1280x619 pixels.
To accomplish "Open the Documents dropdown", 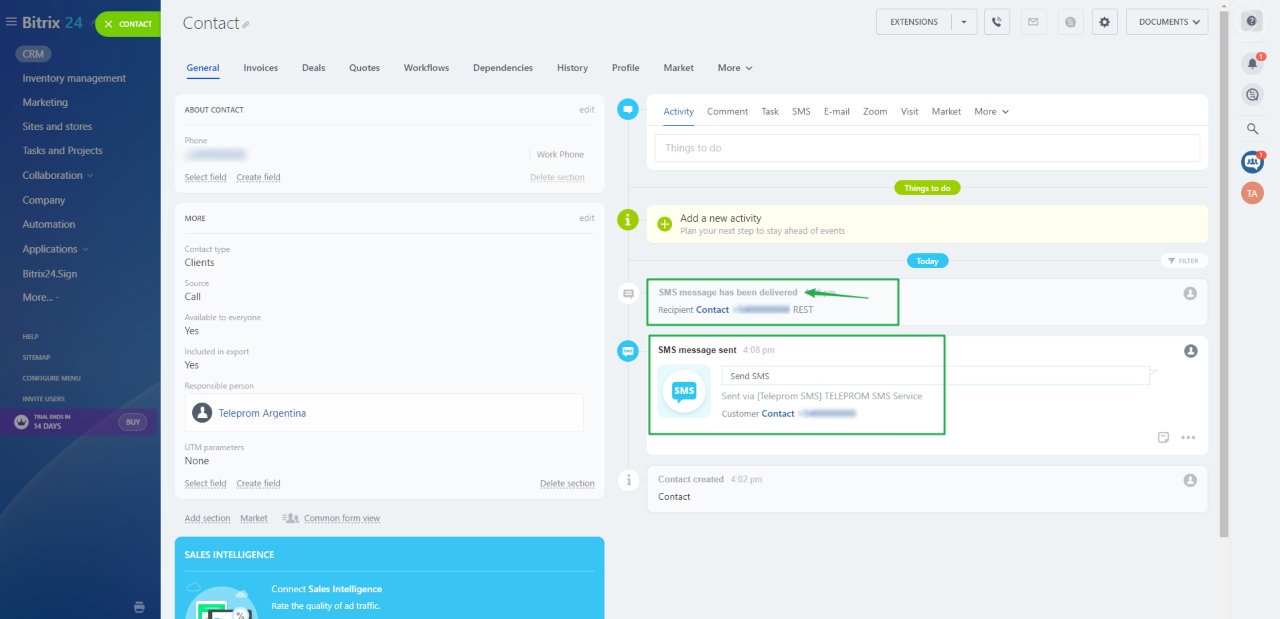I will [1166, 22].
